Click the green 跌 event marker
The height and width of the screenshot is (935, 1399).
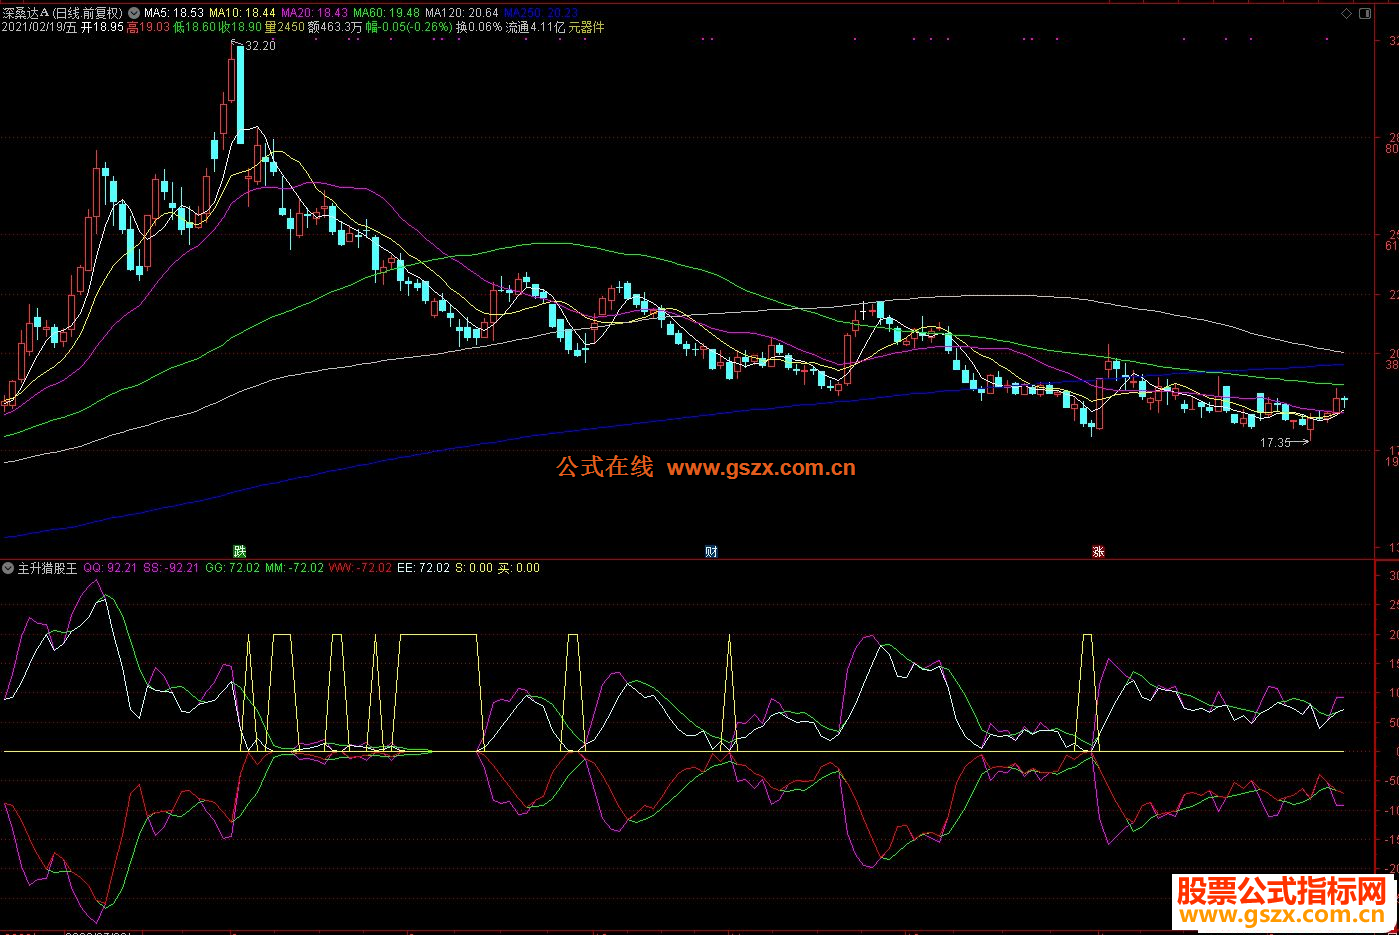[x=239, y=551]
